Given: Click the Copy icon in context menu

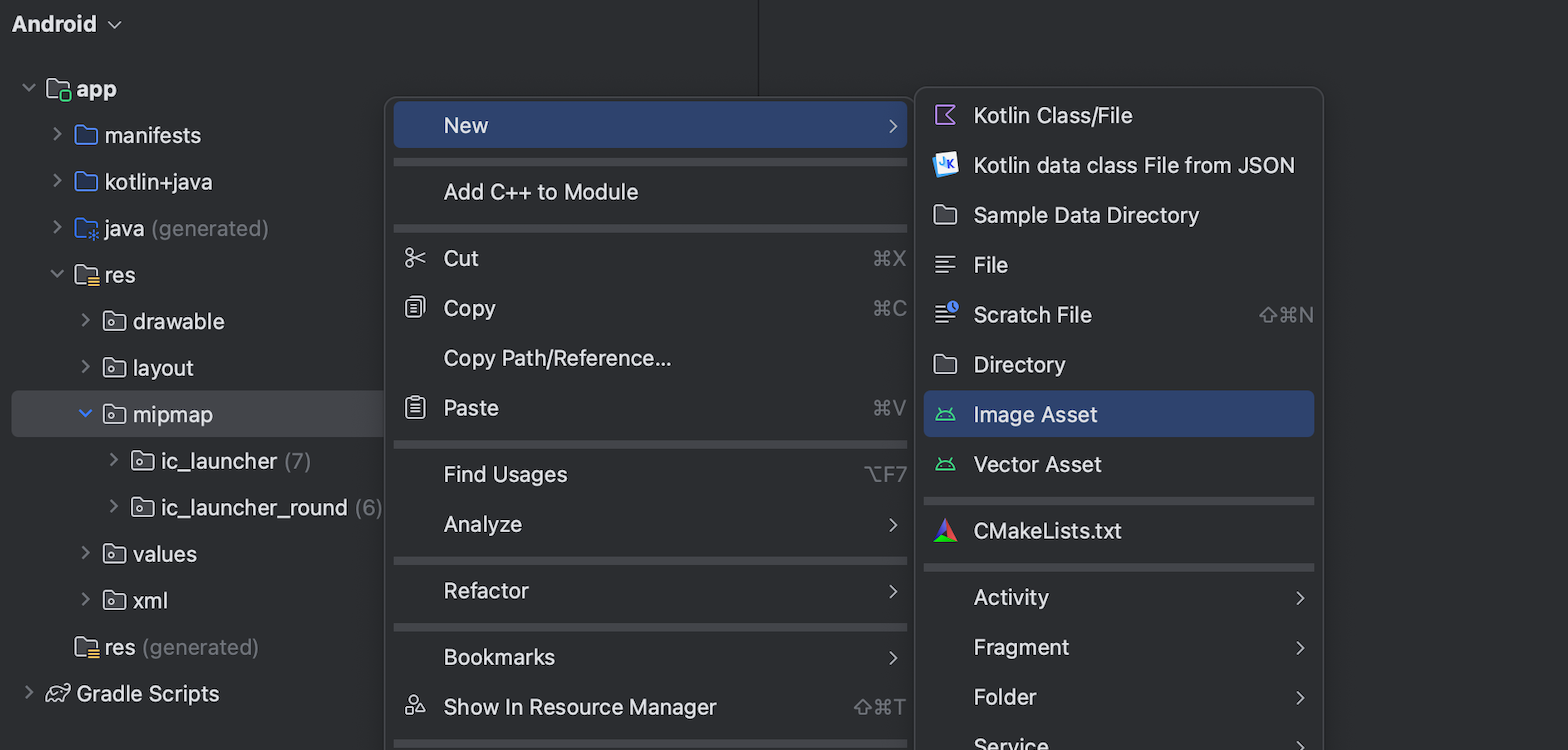Looking at the screenshot, I should [x=415, y=308].
